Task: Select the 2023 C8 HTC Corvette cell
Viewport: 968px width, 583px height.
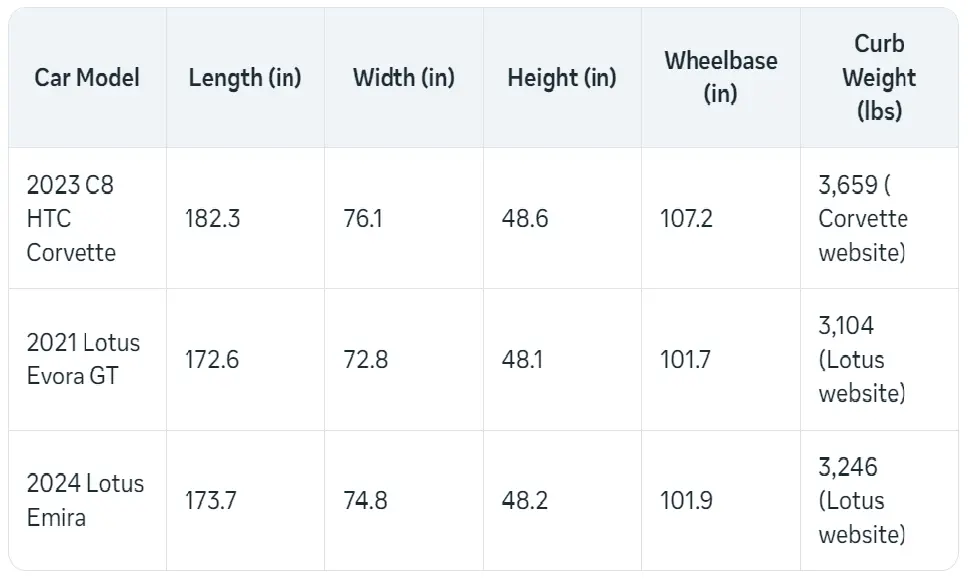Action: (x=72, y=218)
